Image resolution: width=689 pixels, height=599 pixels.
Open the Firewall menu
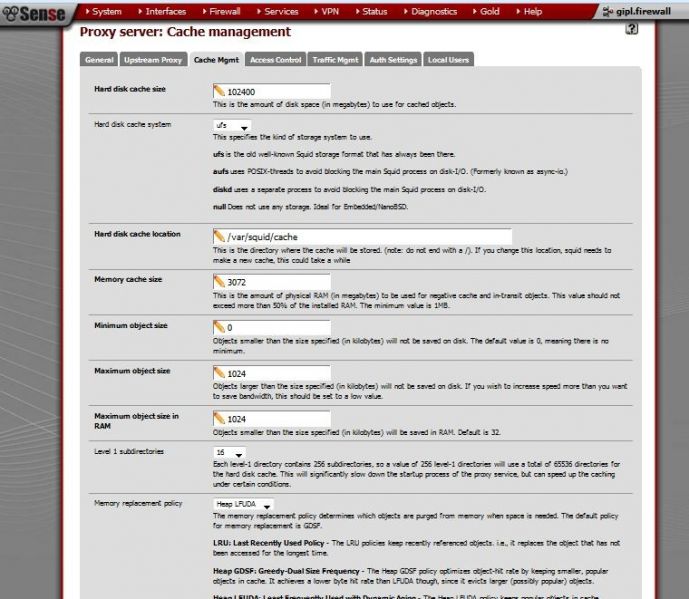[x=221, y=11]
